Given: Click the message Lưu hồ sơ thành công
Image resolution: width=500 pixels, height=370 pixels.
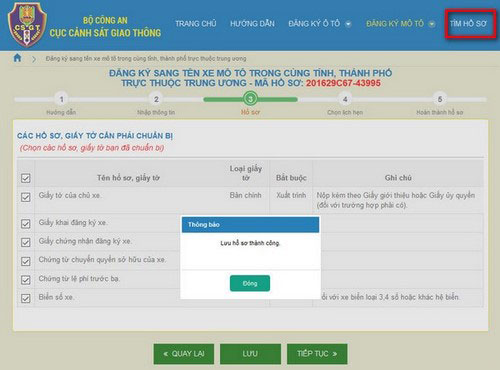Looking at the screenshot, I should coord(250,243).
